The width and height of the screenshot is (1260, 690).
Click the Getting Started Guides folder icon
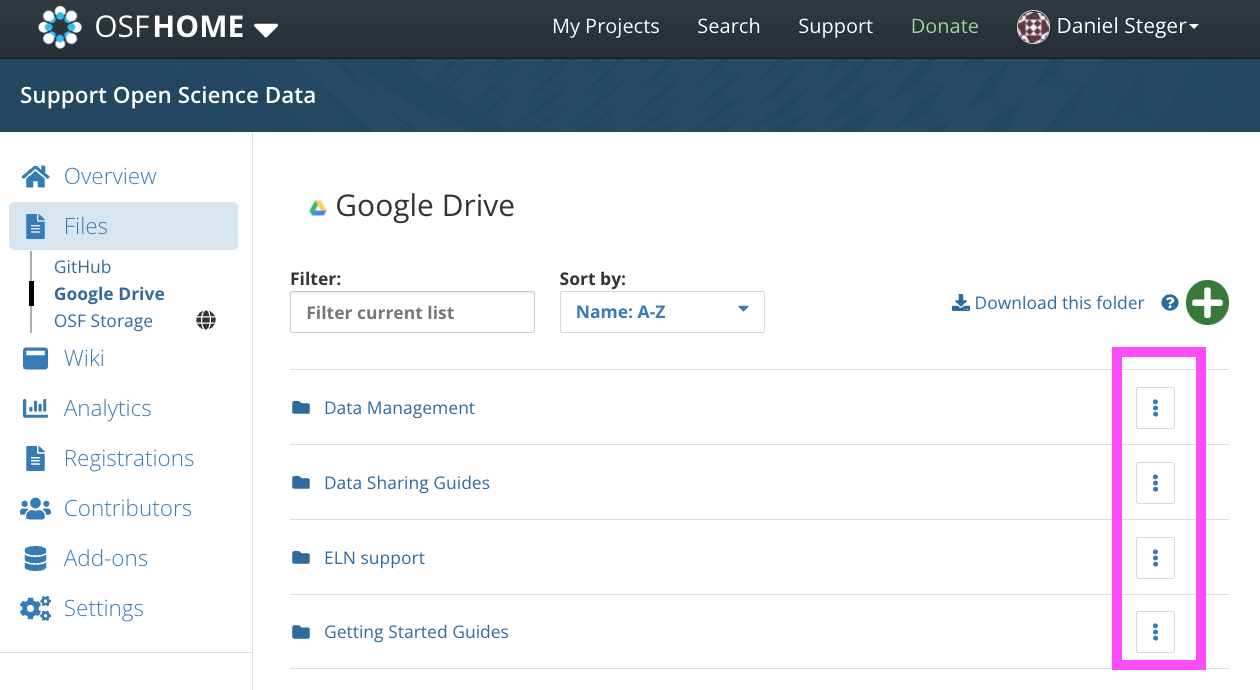coord(301,632)
